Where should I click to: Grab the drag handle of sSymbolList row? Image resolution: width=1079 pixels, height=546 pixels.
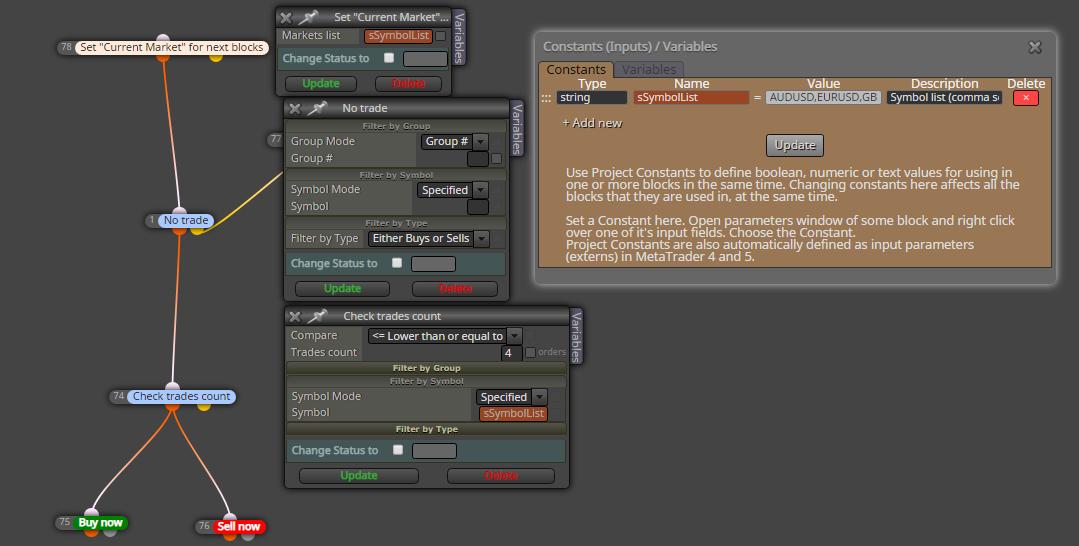pyautogui.click(x=546, y=98)
